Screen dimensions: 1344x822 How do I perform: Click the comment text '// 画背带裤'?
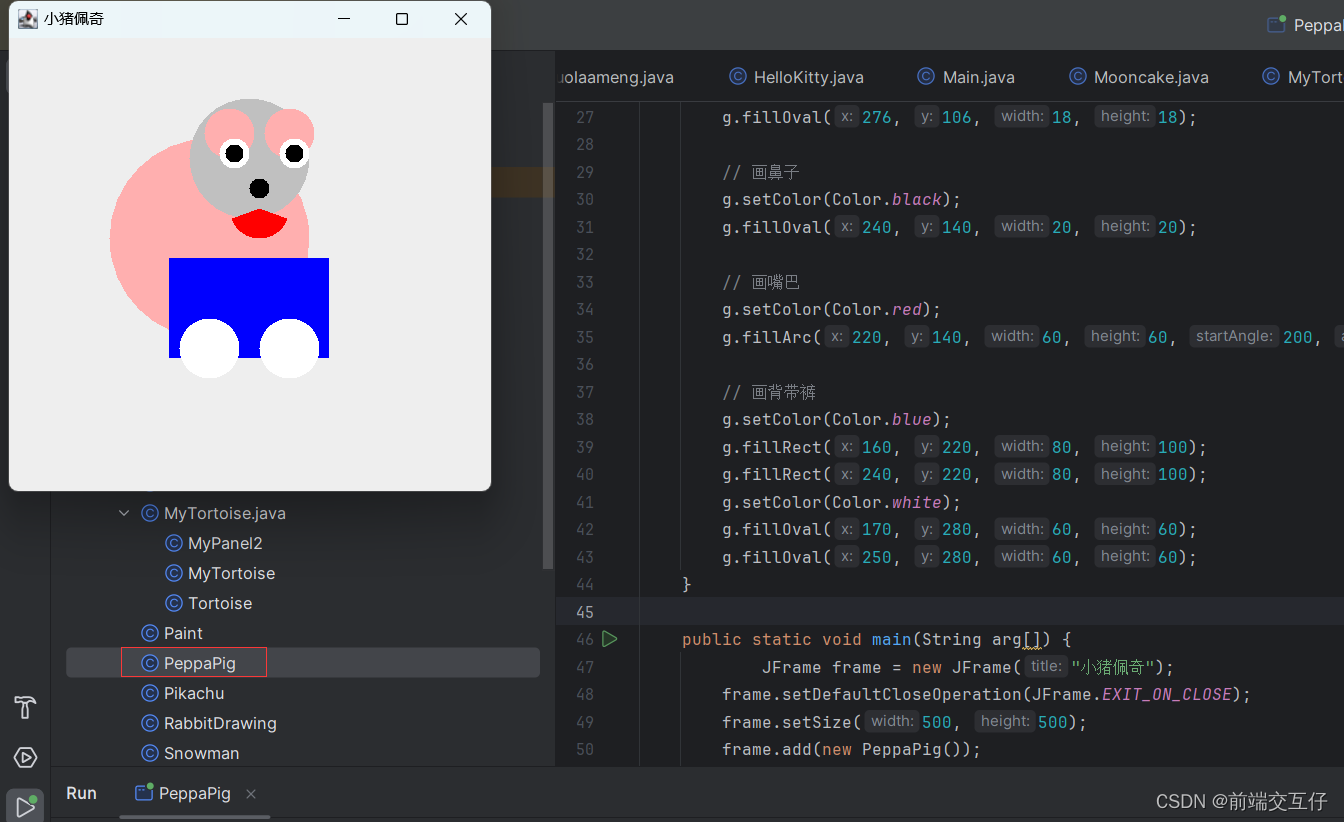click(x=770, y=392)
